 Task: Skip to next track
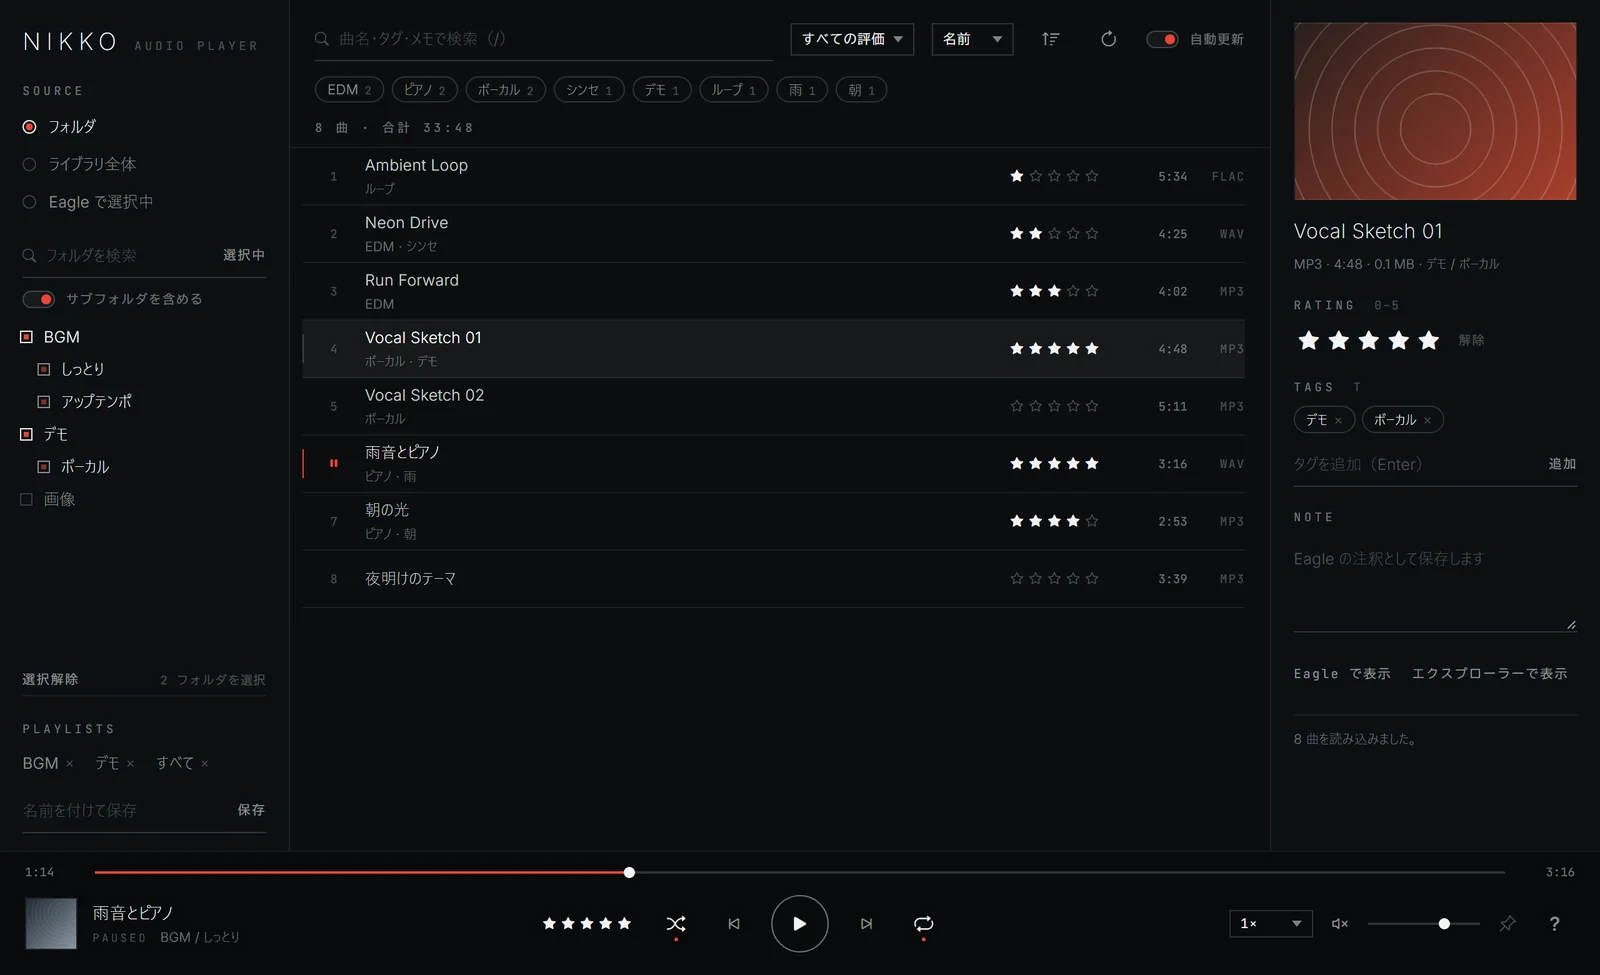pyautogui.click(x=866, y=924)
